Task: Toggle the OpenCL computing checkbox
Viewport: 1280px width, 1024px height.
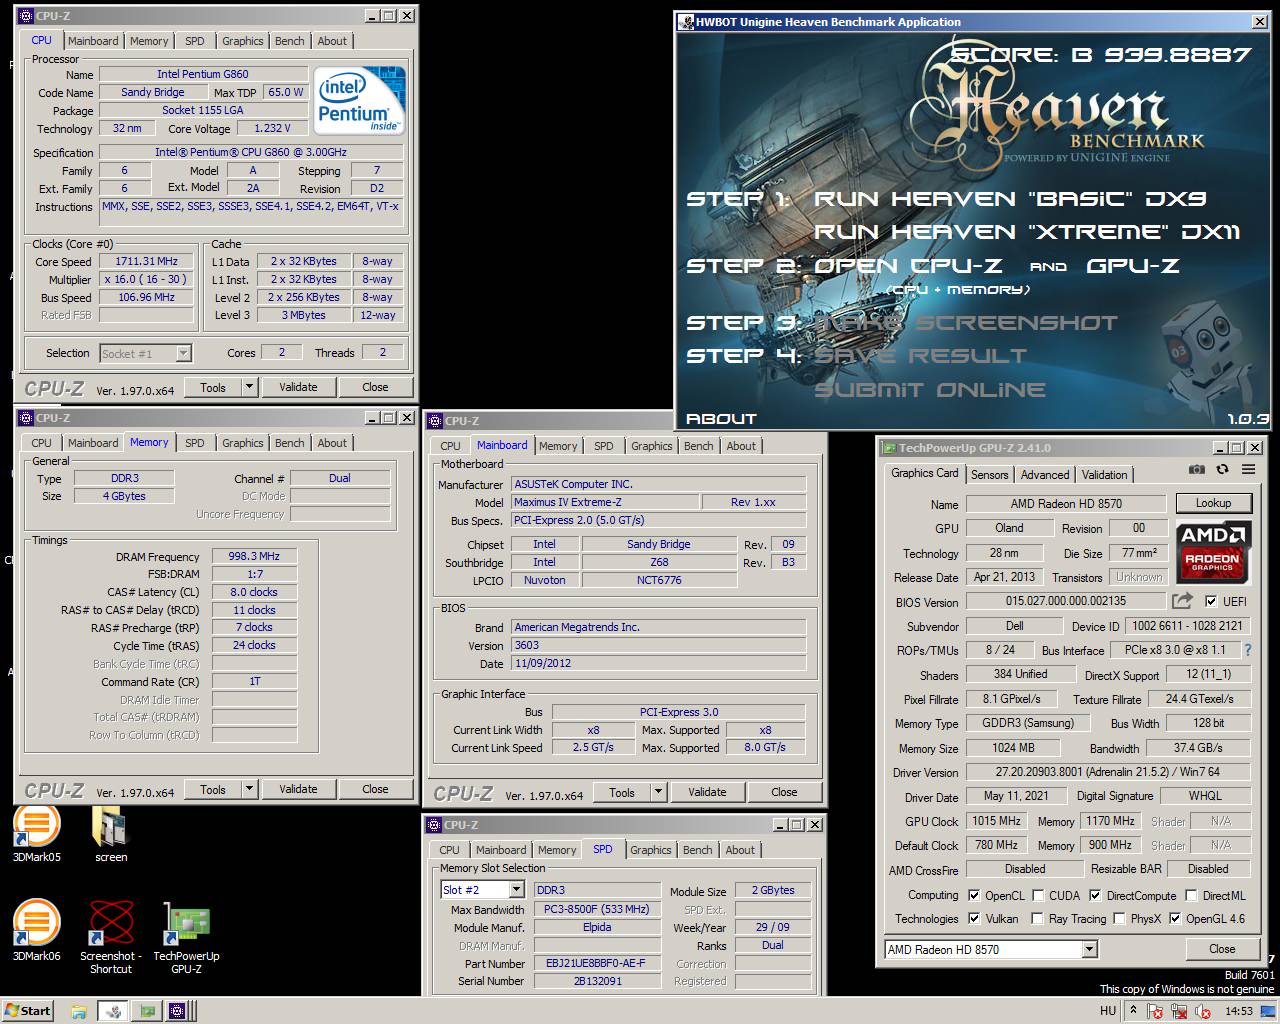Action: (974, 895)
